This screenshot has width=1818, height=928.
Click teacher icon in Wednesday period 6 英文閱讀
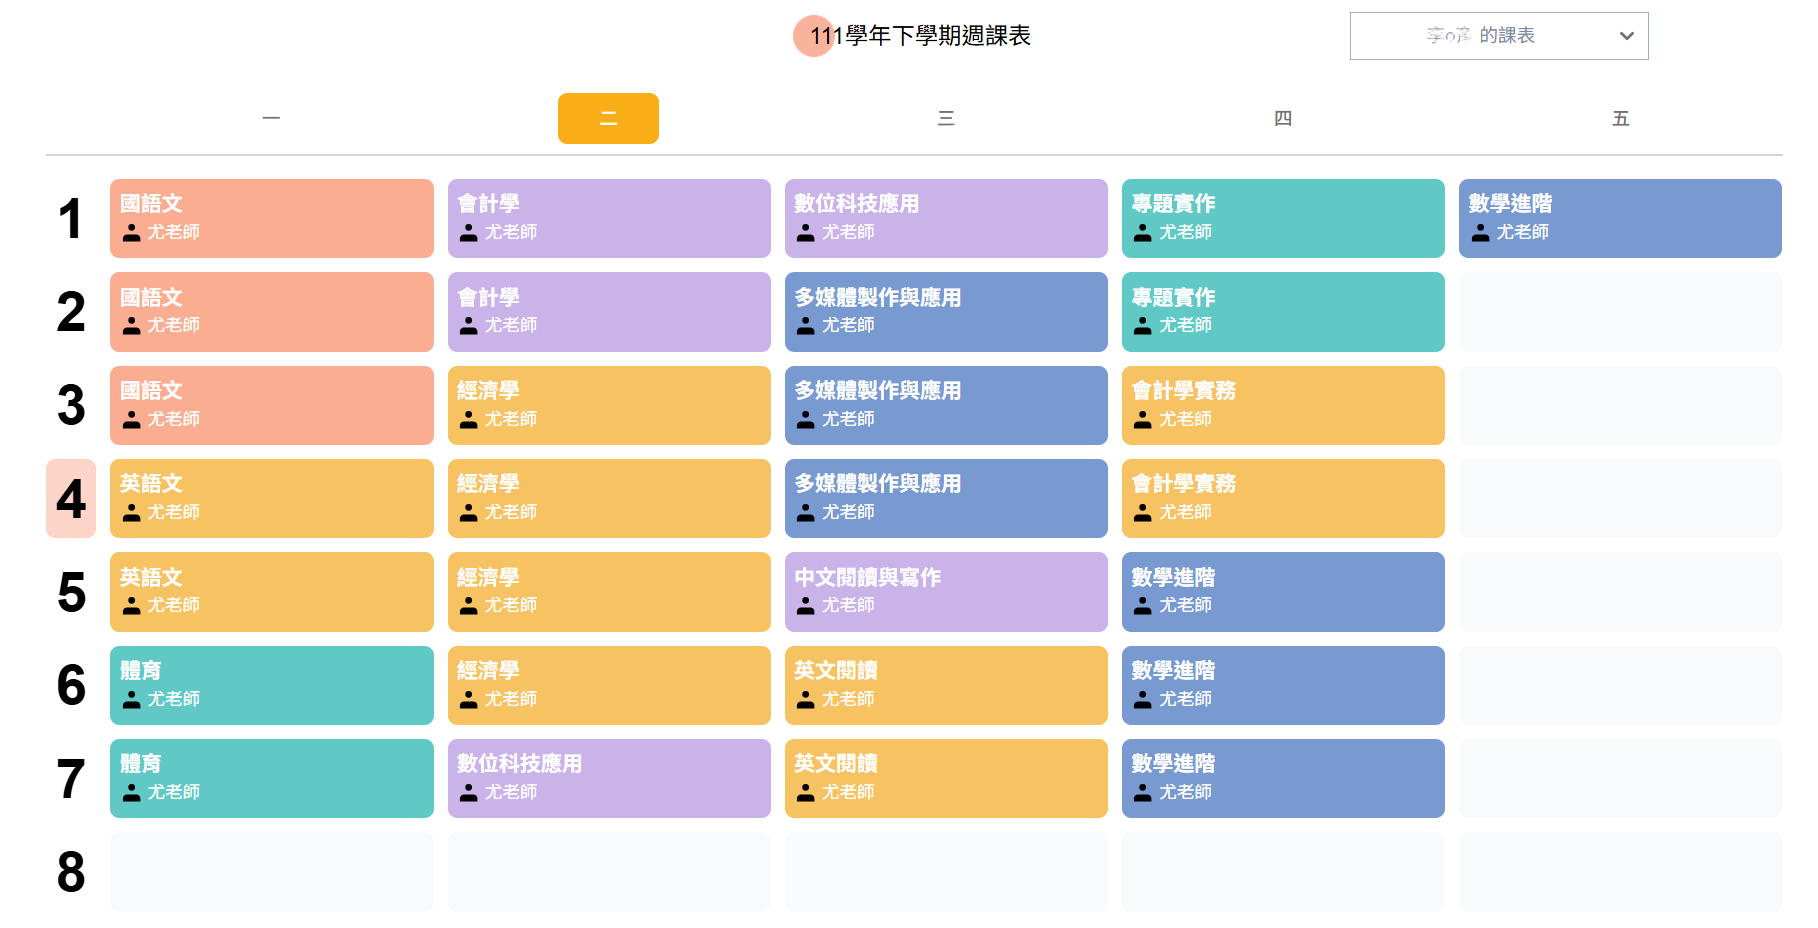(x=805, y=700)
